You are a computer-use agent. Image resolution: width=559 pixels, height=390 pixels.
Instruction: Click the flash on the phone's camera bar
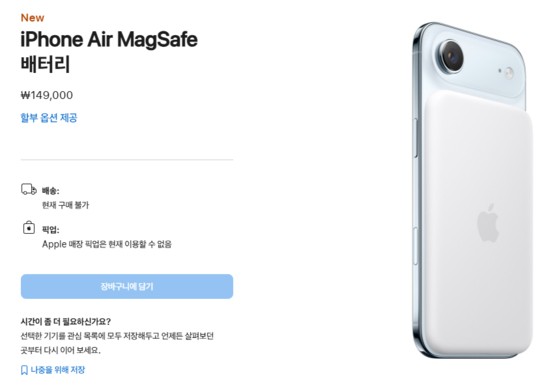509,73
